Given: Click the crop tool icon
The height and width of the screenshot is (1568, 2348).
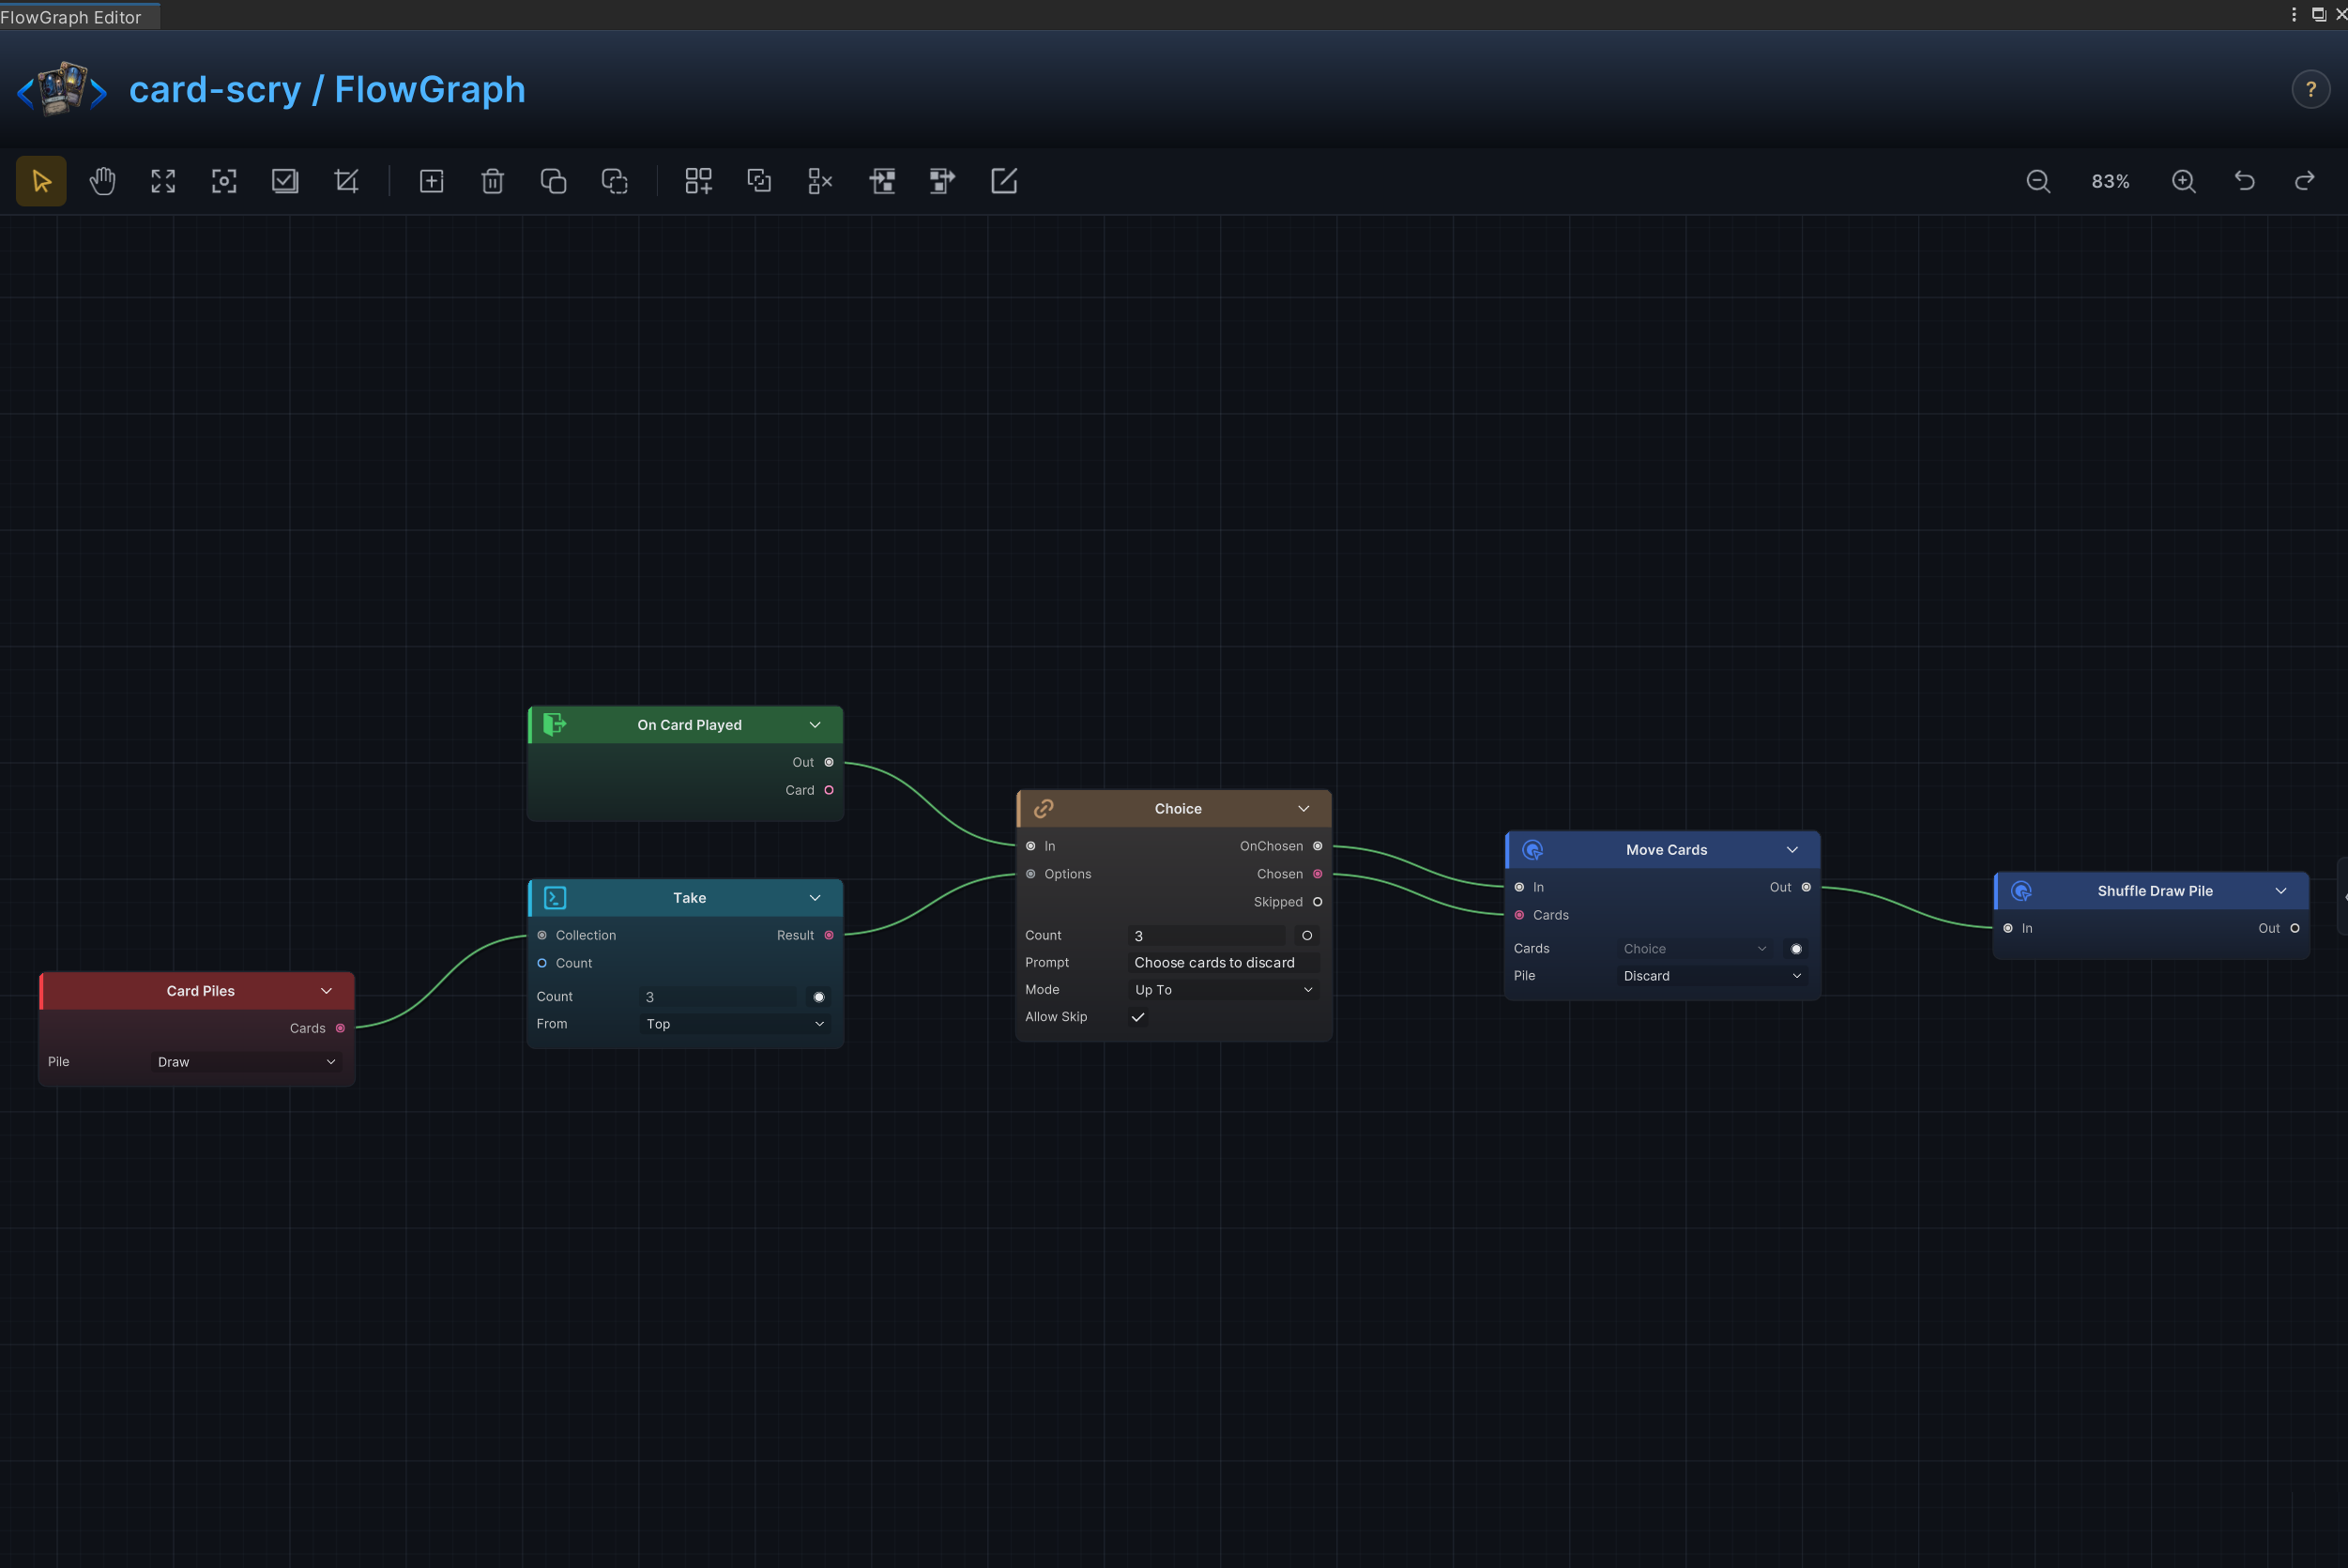Looking at the screenshot, I should coord(346,181).
